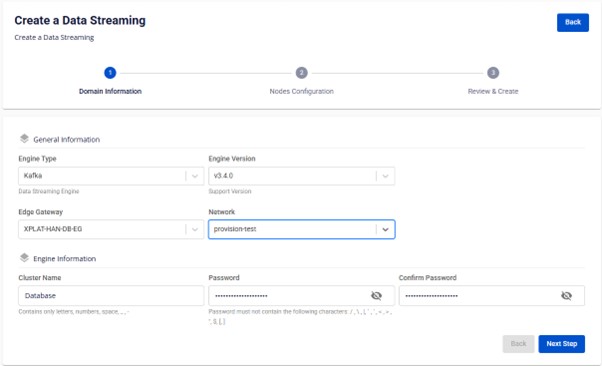Toggle Confirm Password visibility eye icon

(566, 295)
